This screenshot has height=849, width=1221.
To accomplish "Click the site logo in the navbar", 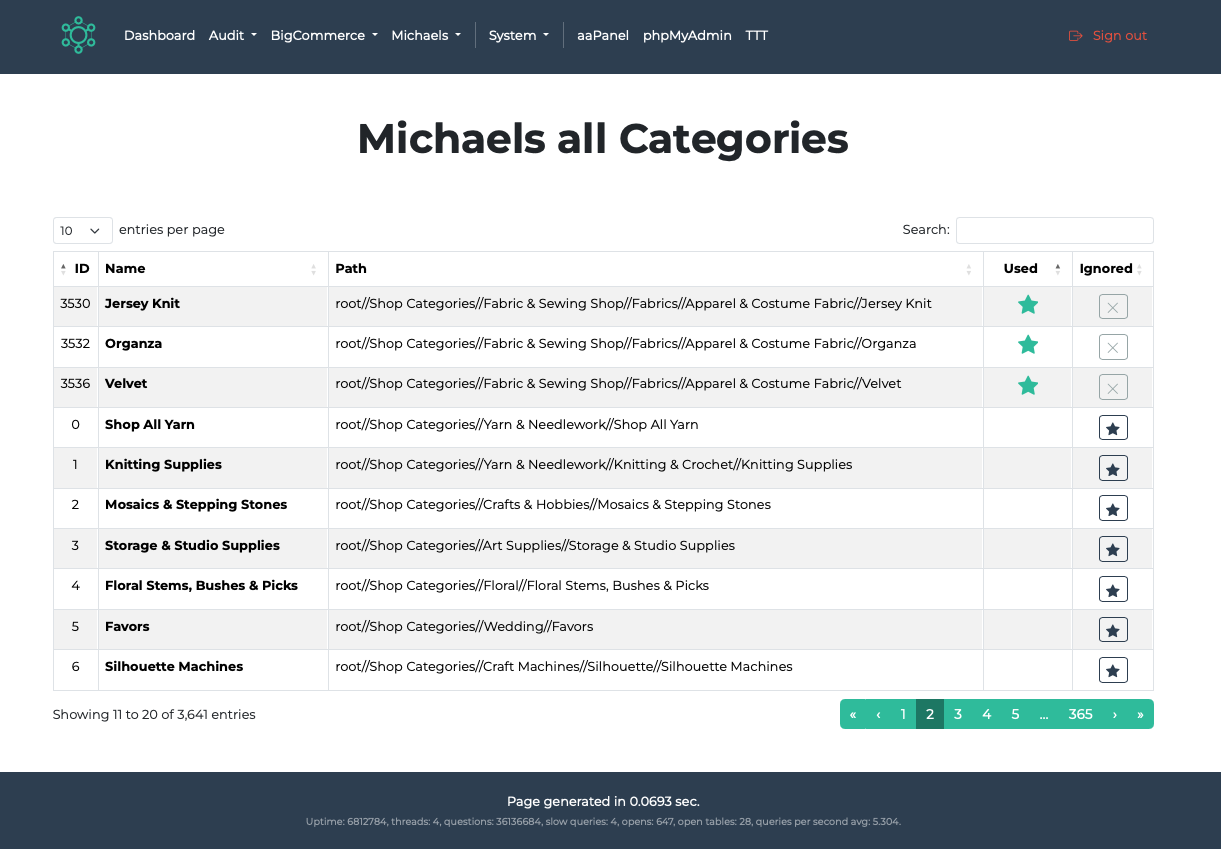I will 78,35.
